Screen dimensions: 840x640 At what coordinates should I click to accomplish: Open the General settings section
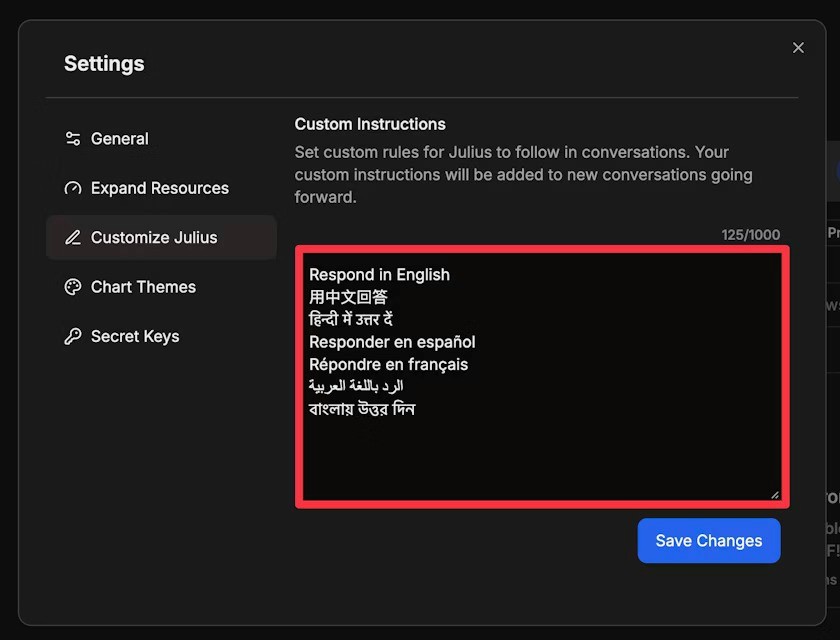(119, 139)
